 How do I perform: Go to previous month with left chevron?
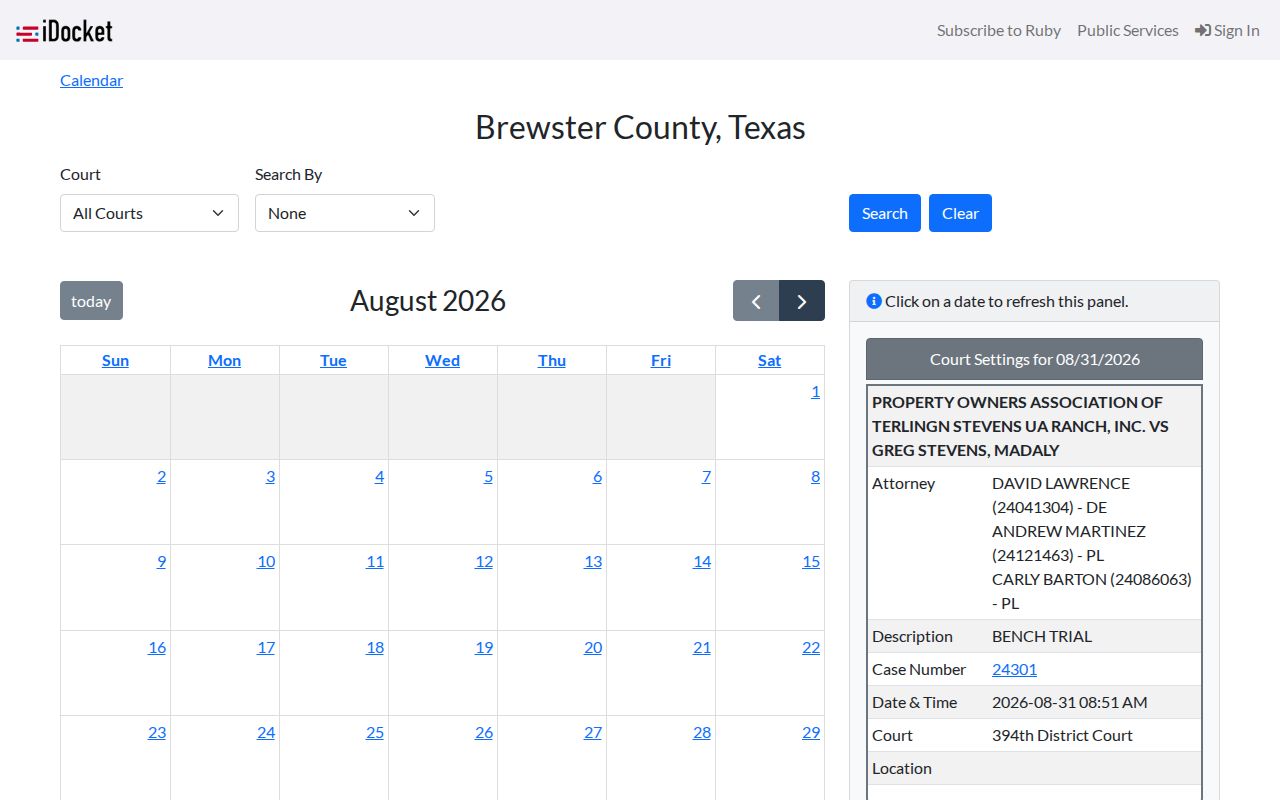coord(756,301)
